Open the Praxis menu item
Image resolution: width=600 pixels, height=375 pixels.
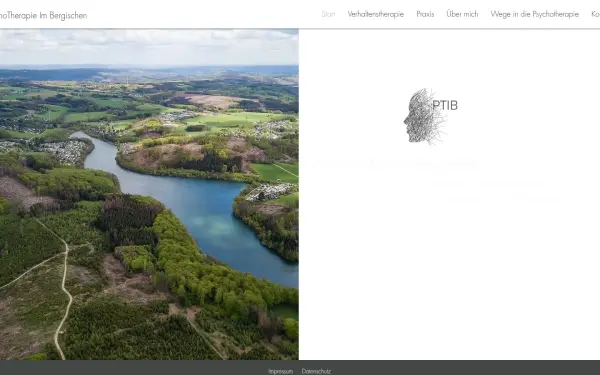tap(425, 14)
